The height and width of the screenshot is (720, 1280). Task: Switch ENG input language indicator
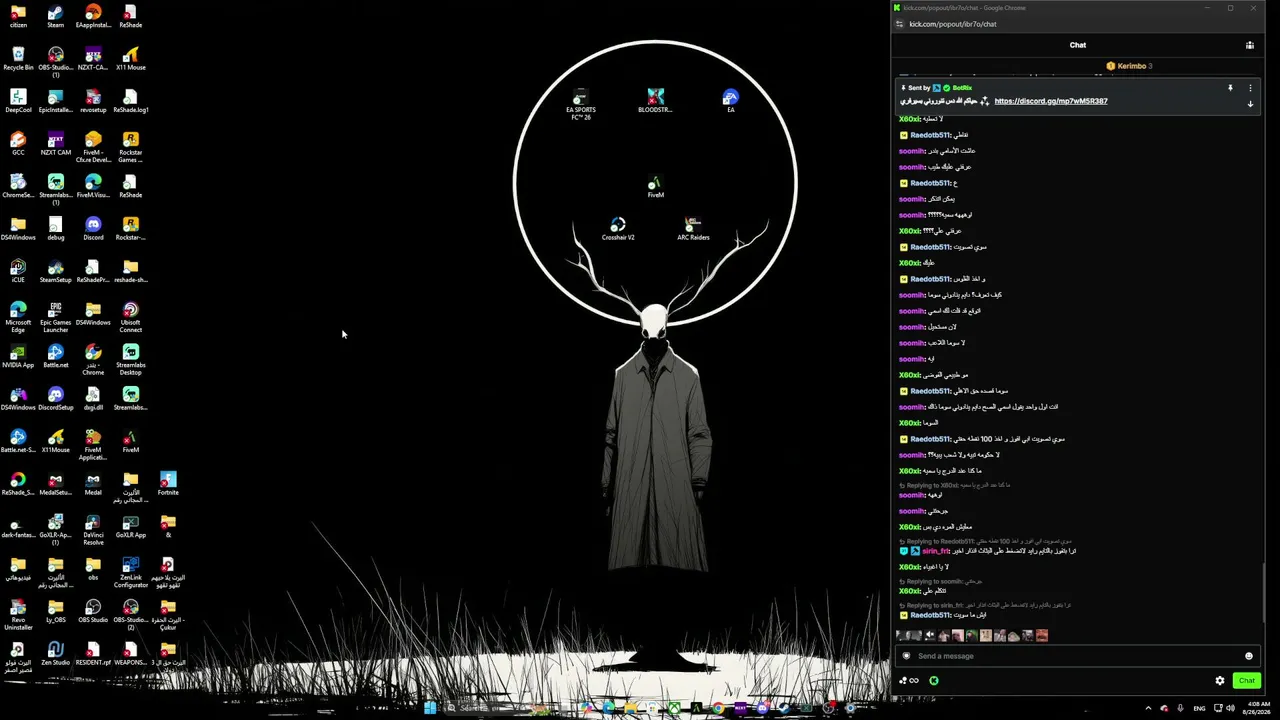pyautogui.click(x=1199, y=708)
